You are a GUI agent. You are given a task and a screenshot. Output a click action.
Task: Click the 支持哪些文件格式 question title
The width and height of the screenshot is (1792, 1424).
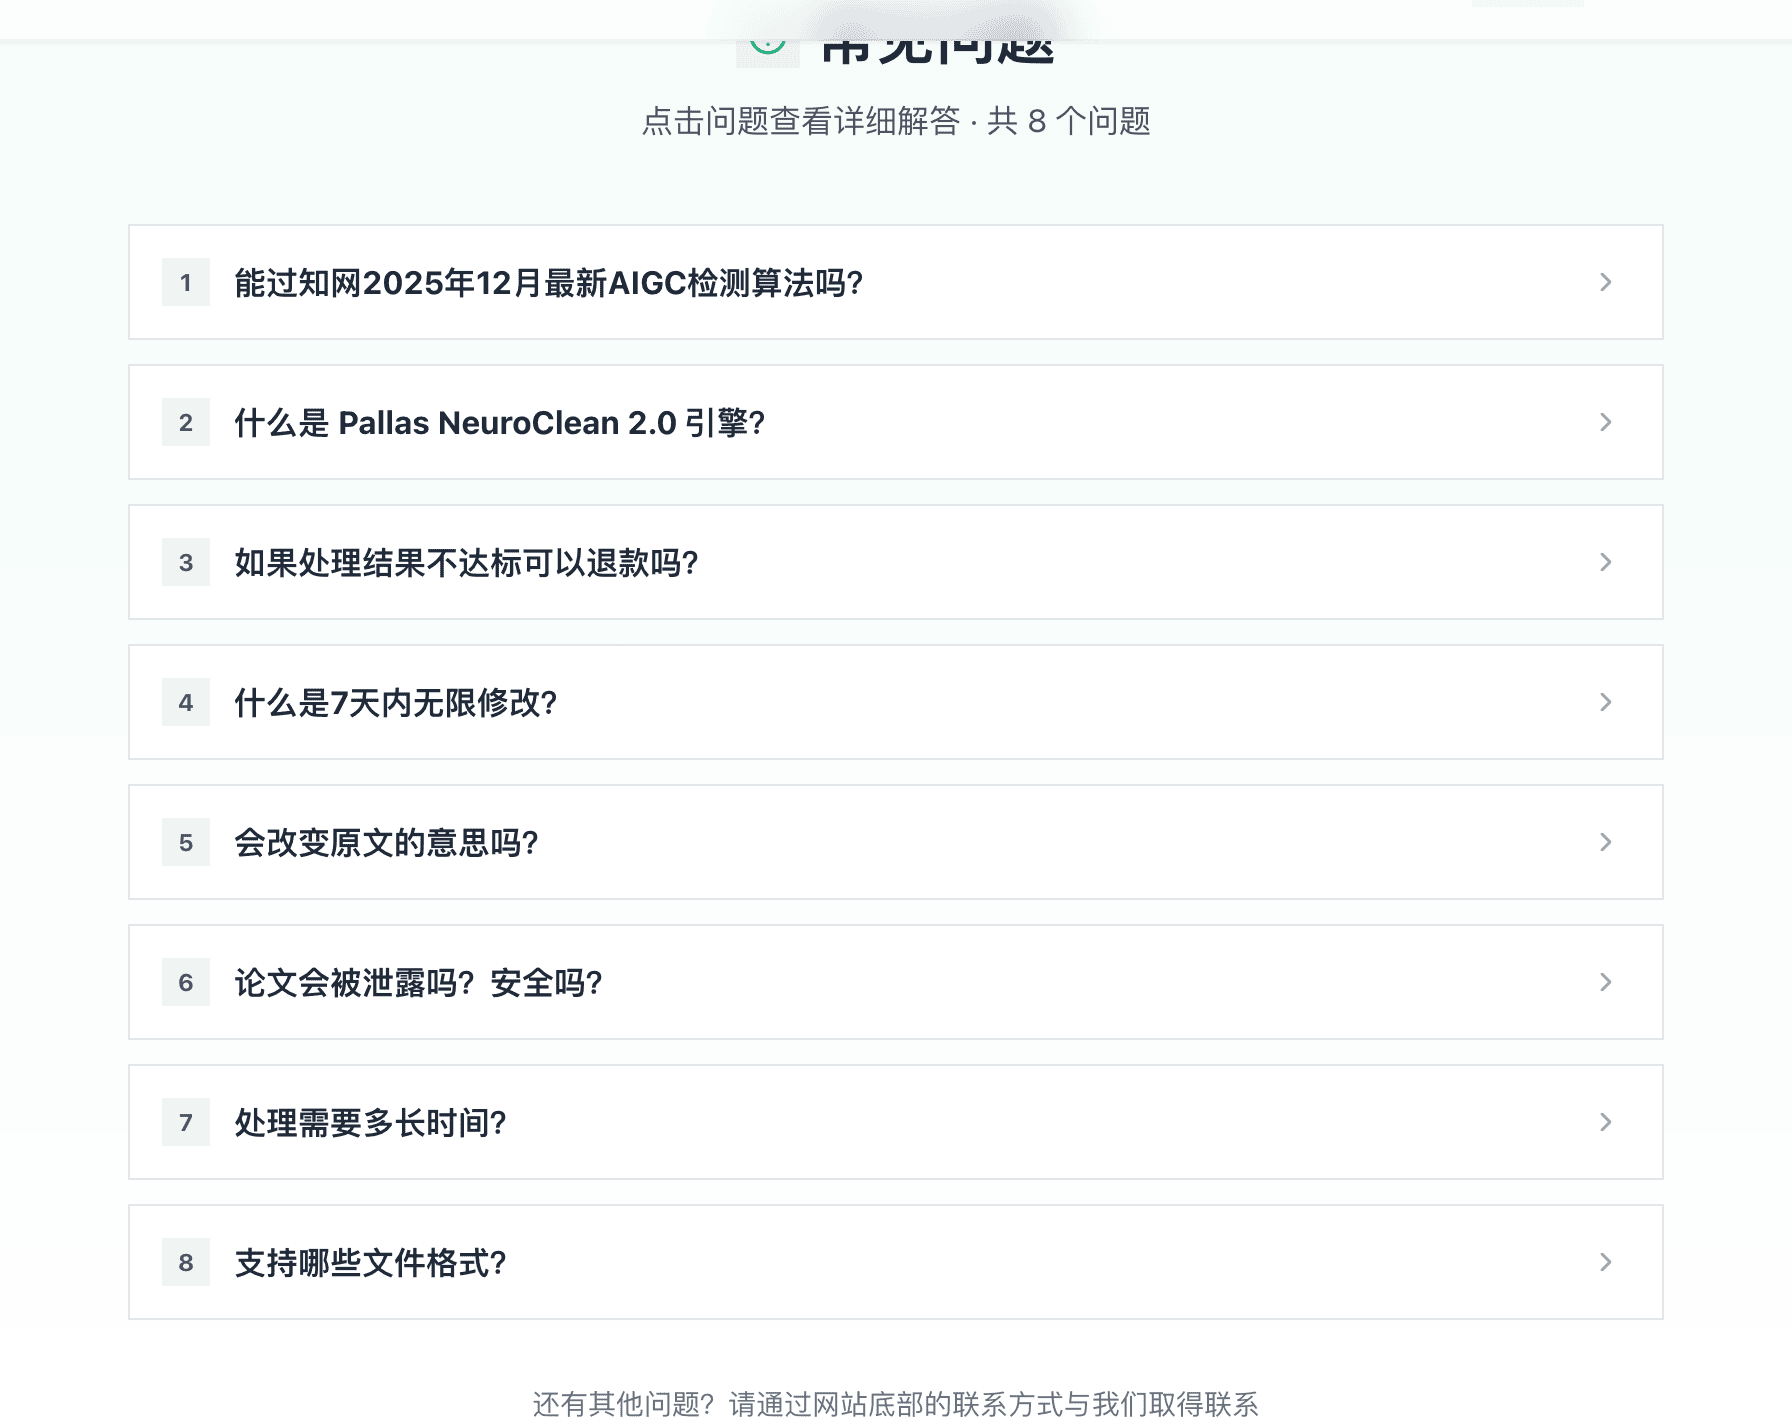370,1263
